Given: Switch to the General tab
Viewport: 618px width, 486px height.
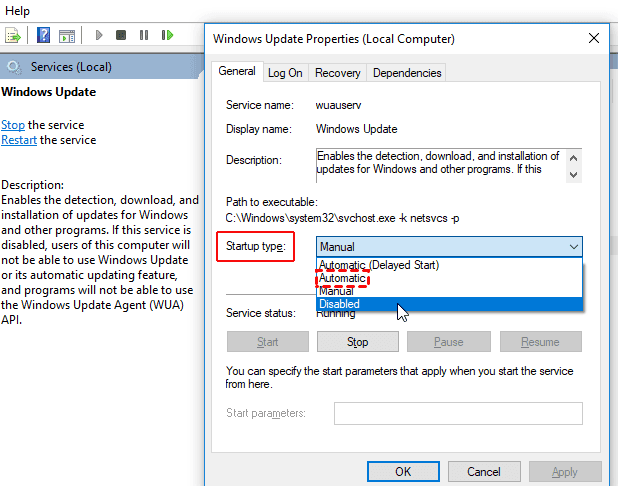Looking at the screenshot, I should (237, 71).
